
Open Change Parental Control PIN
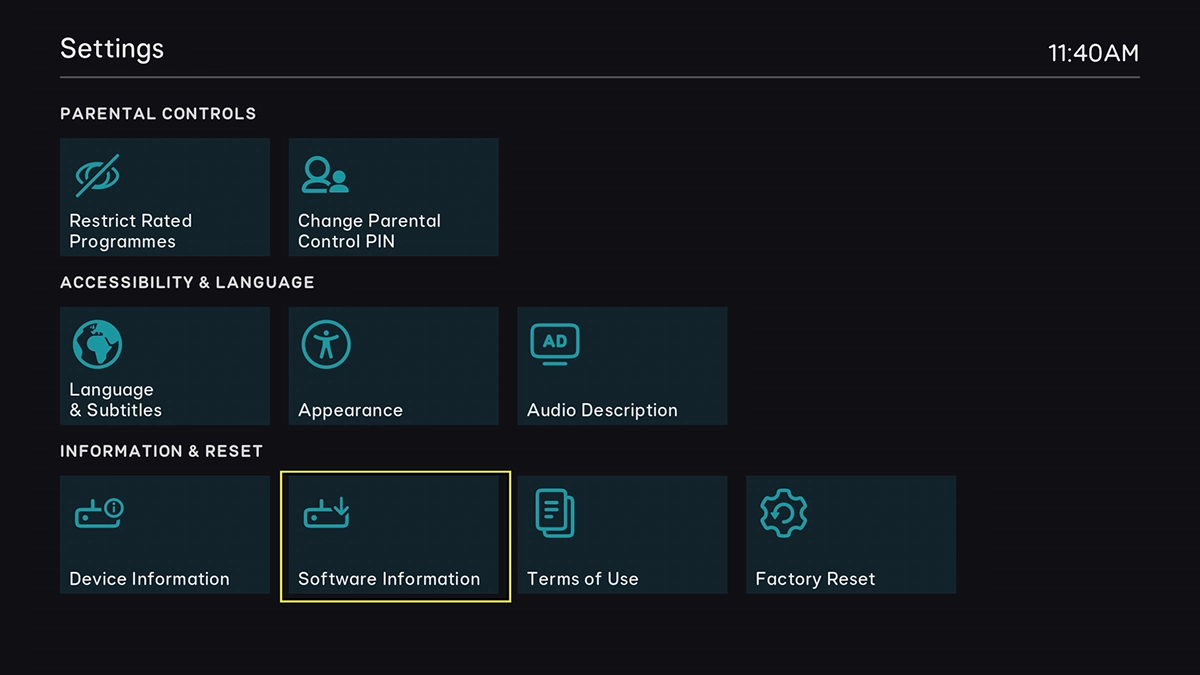[x=393, y=197]
